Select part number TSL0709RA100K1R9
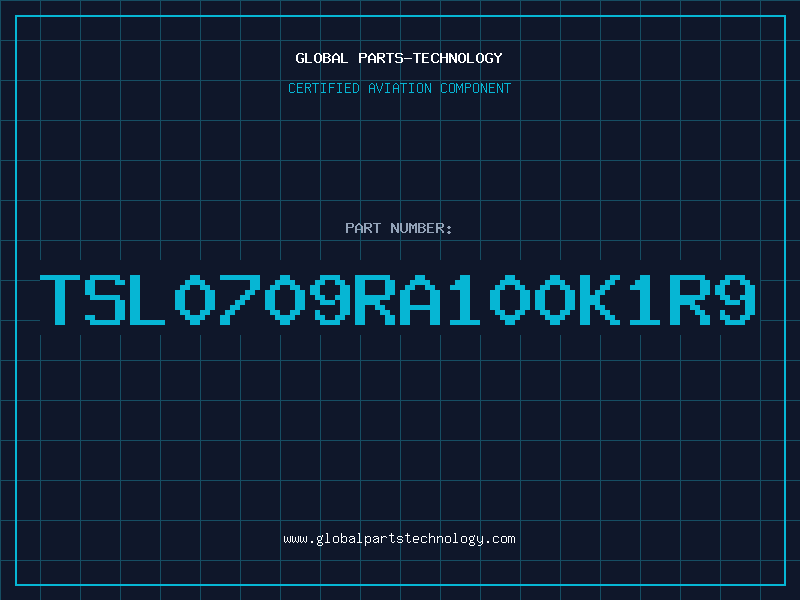 pyautogui.click(x=398, y=299)
